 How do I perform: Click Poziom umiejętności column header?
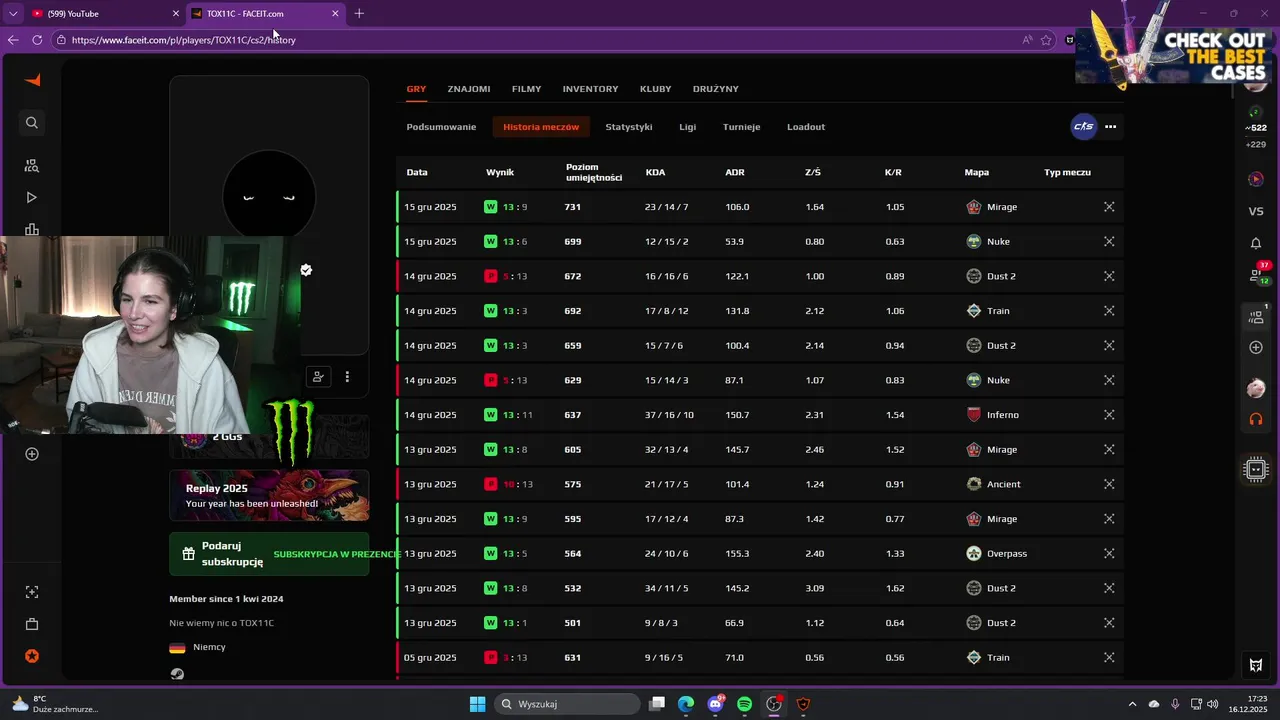[x=594, y=172]
